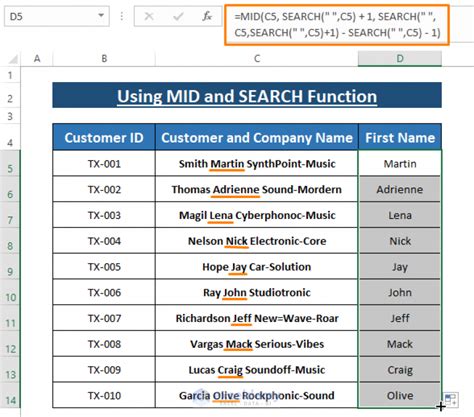The height and width of the screenshot is (417, 474).
Task: Select First Name cell 'Lena'
Action: point(400,215)
